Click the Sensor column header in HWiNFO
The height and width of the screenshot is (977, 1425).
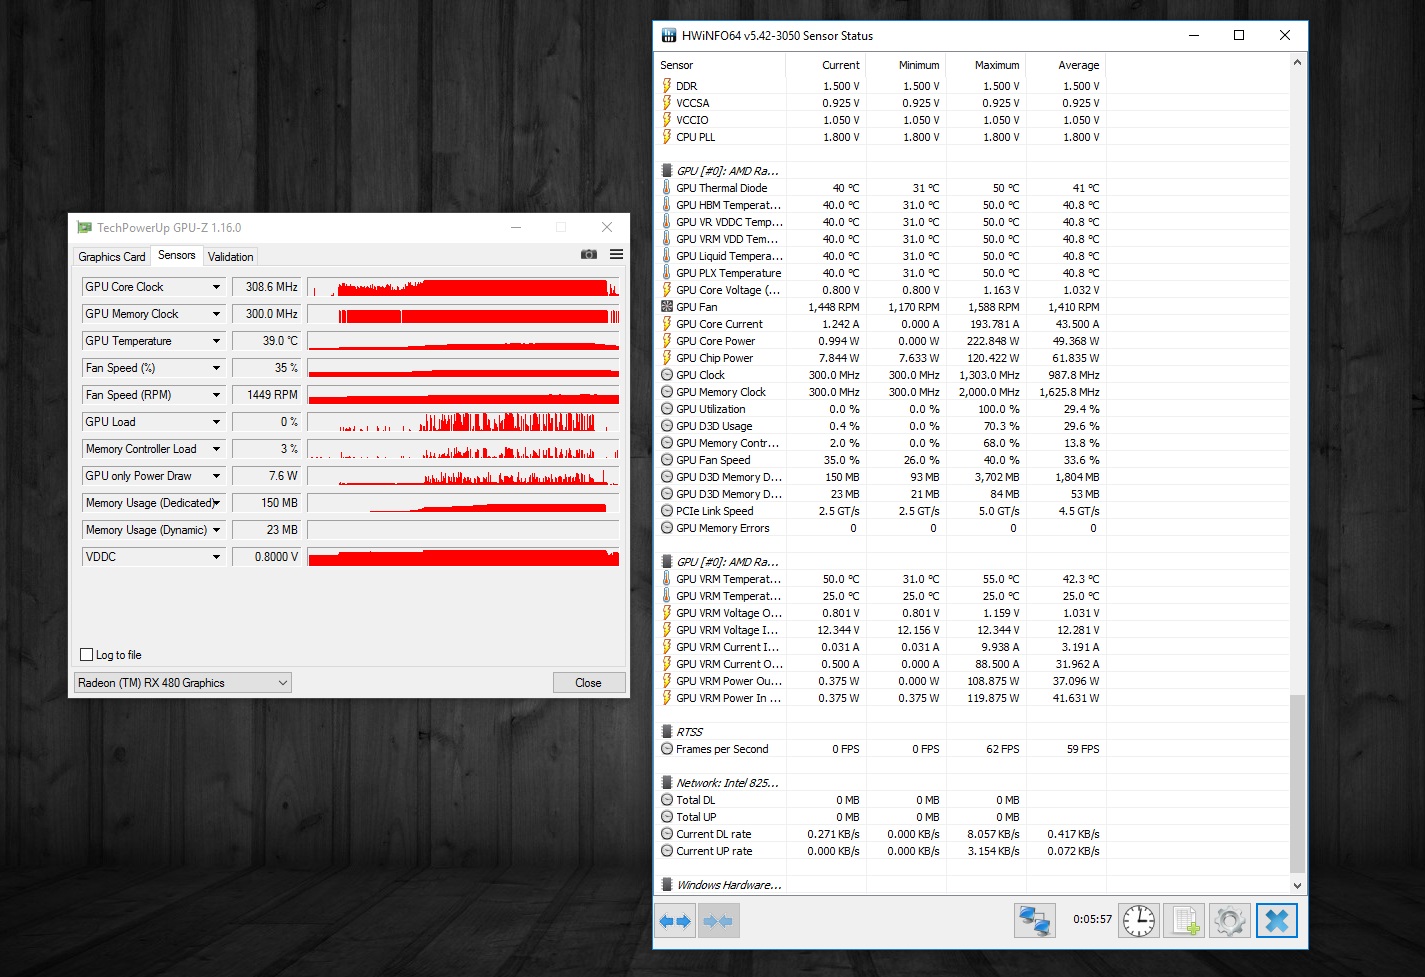tap(721, 65)
